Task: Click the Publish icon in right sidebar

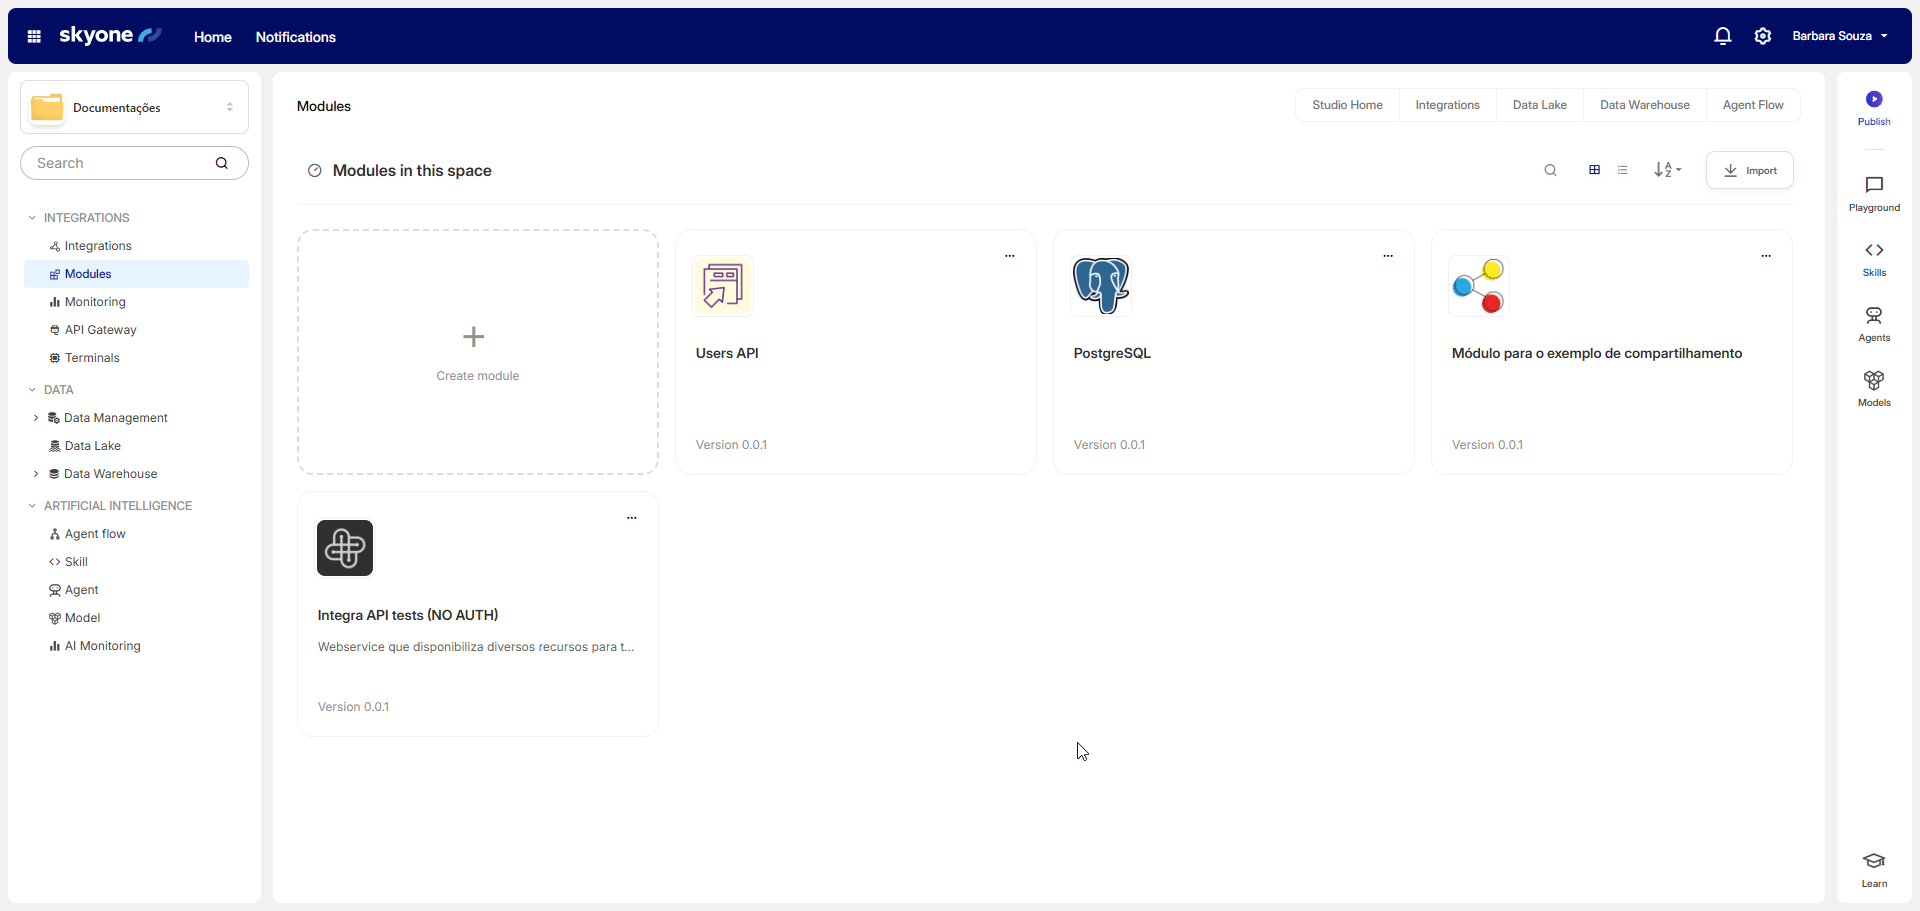Action: [1873, 100]
